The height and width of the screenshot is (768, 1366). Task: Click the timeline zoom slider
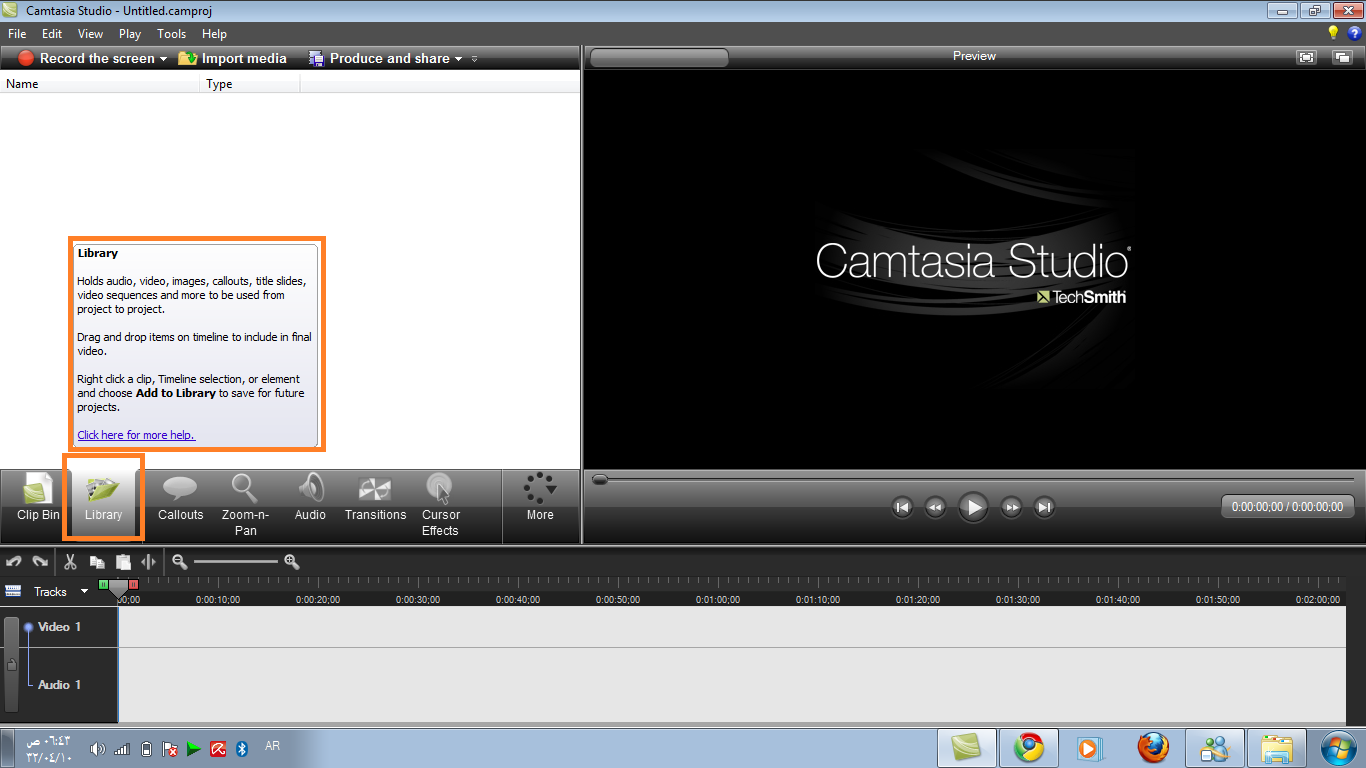(236, 562)
